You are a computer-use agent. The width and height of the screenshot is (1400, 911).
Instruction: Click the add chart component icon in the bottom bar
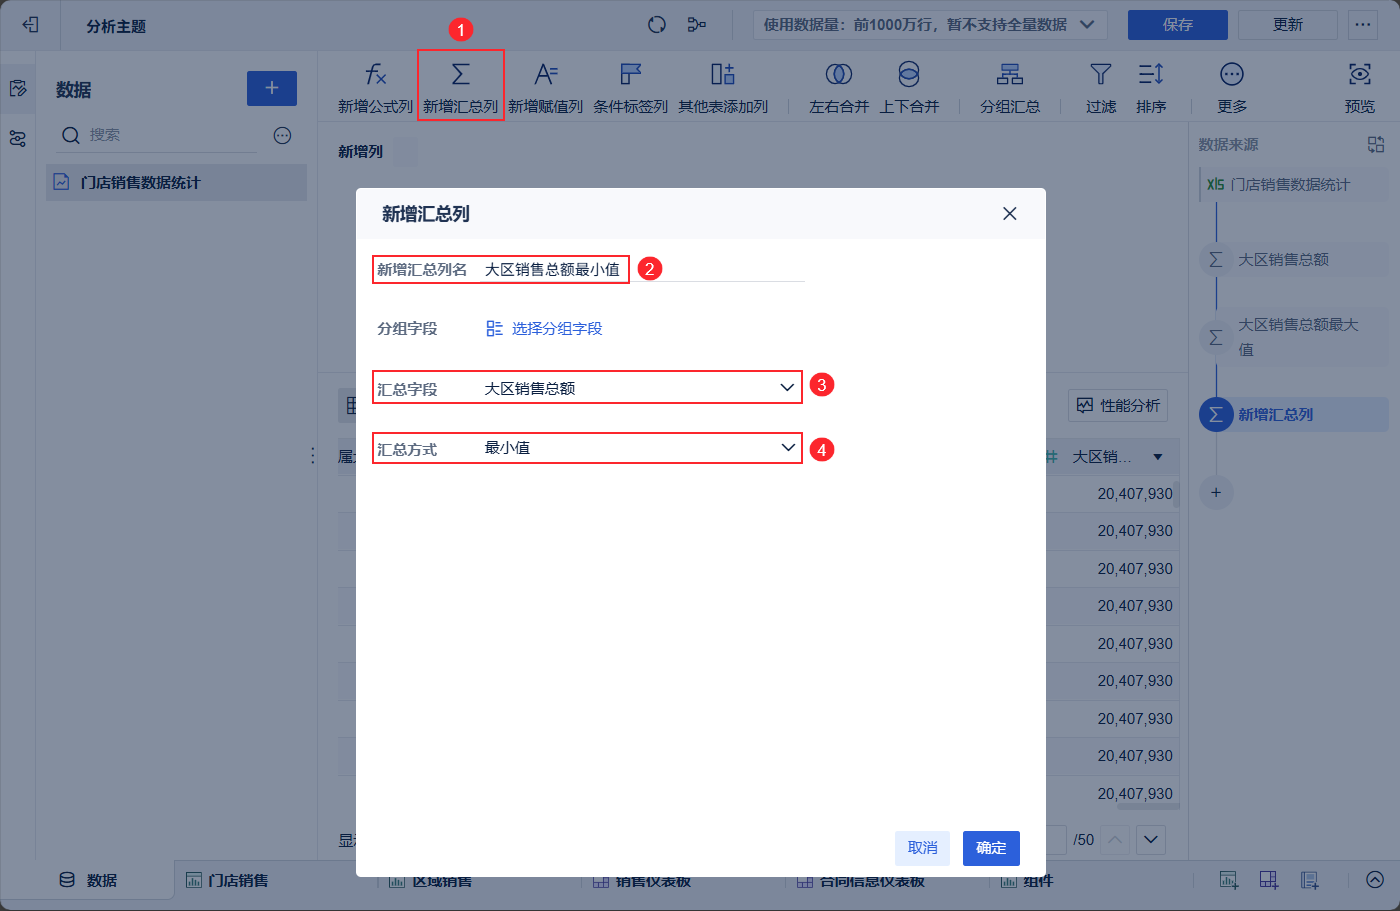click(1229, 880)
